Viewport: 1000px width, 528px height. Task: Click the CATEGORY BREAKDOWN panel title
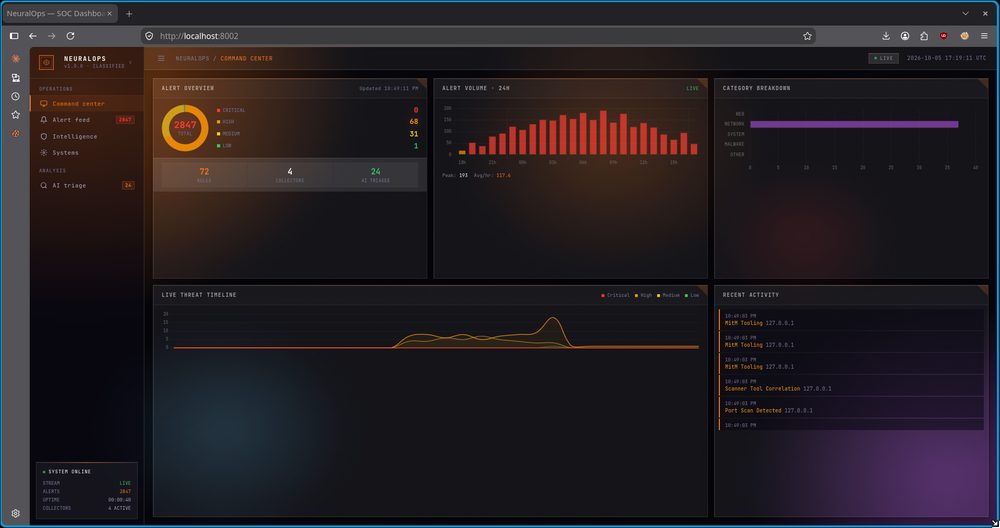[x=756, y=88]
